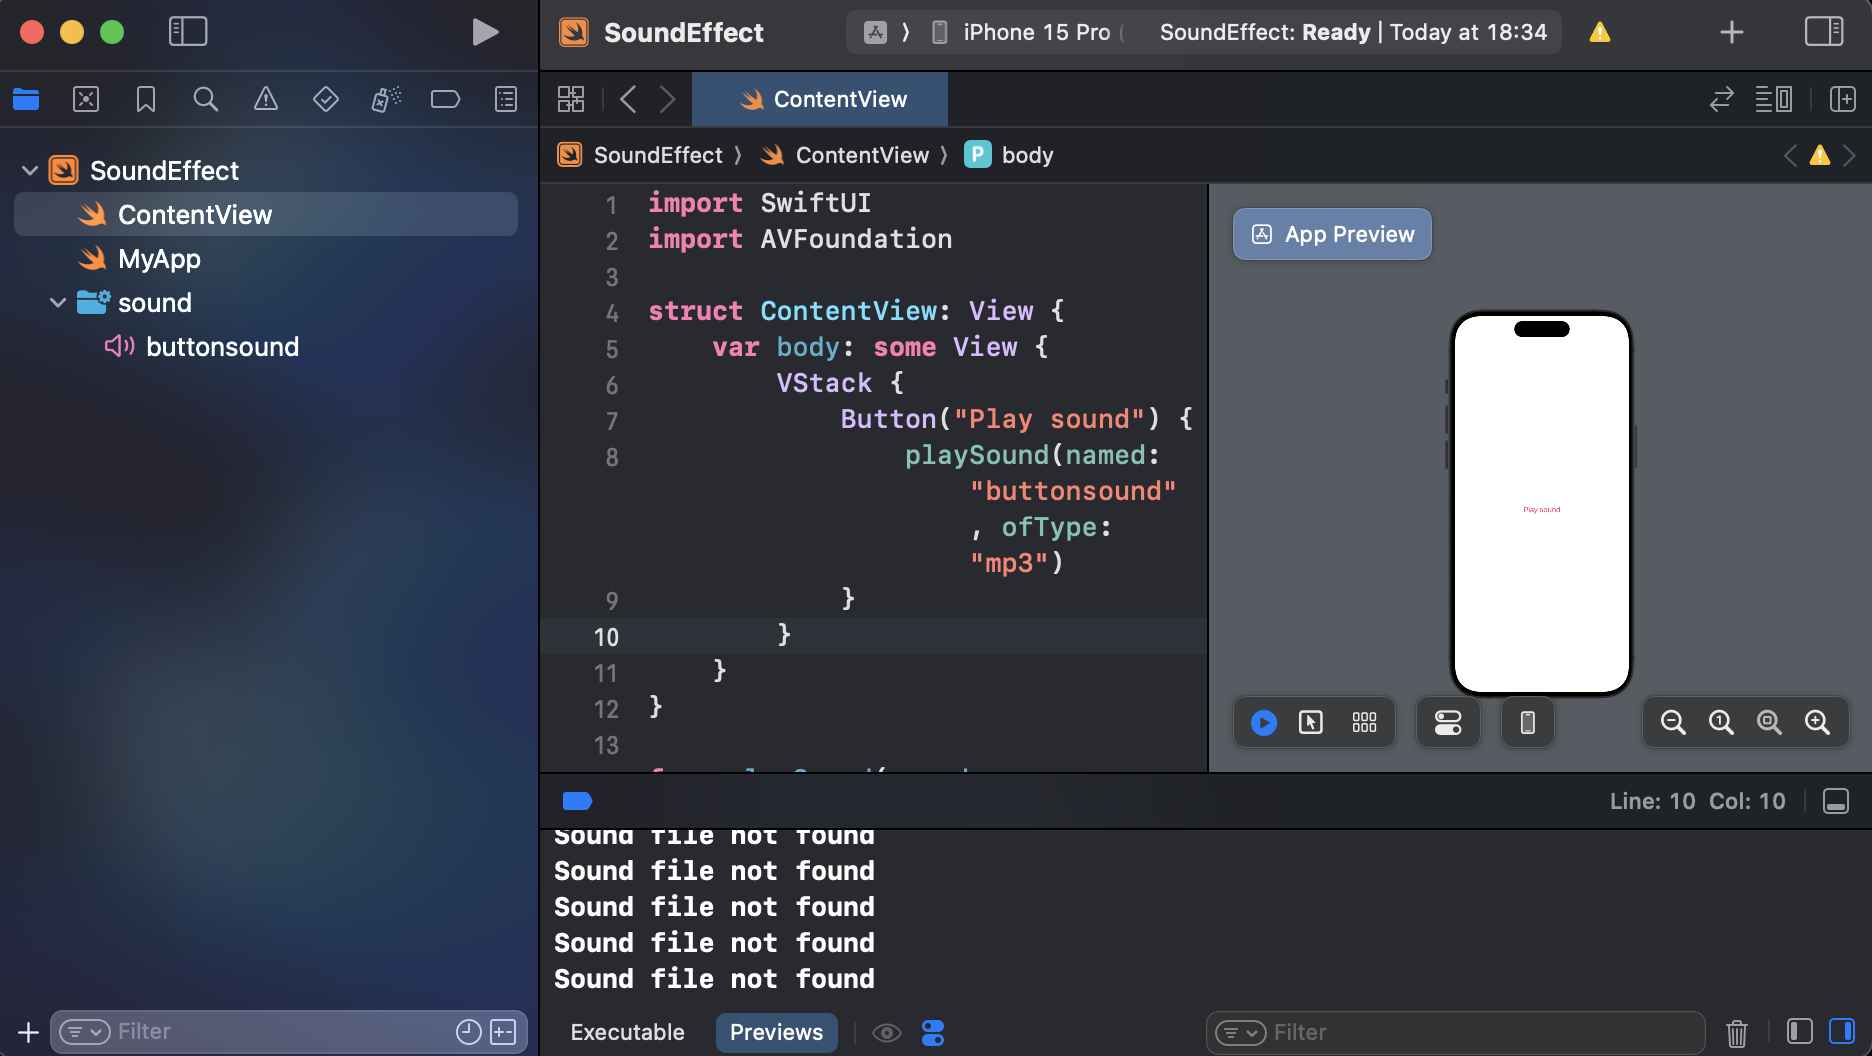Clear the console with trash icon
1872x1056 pixels.
coord(1737,1032)
